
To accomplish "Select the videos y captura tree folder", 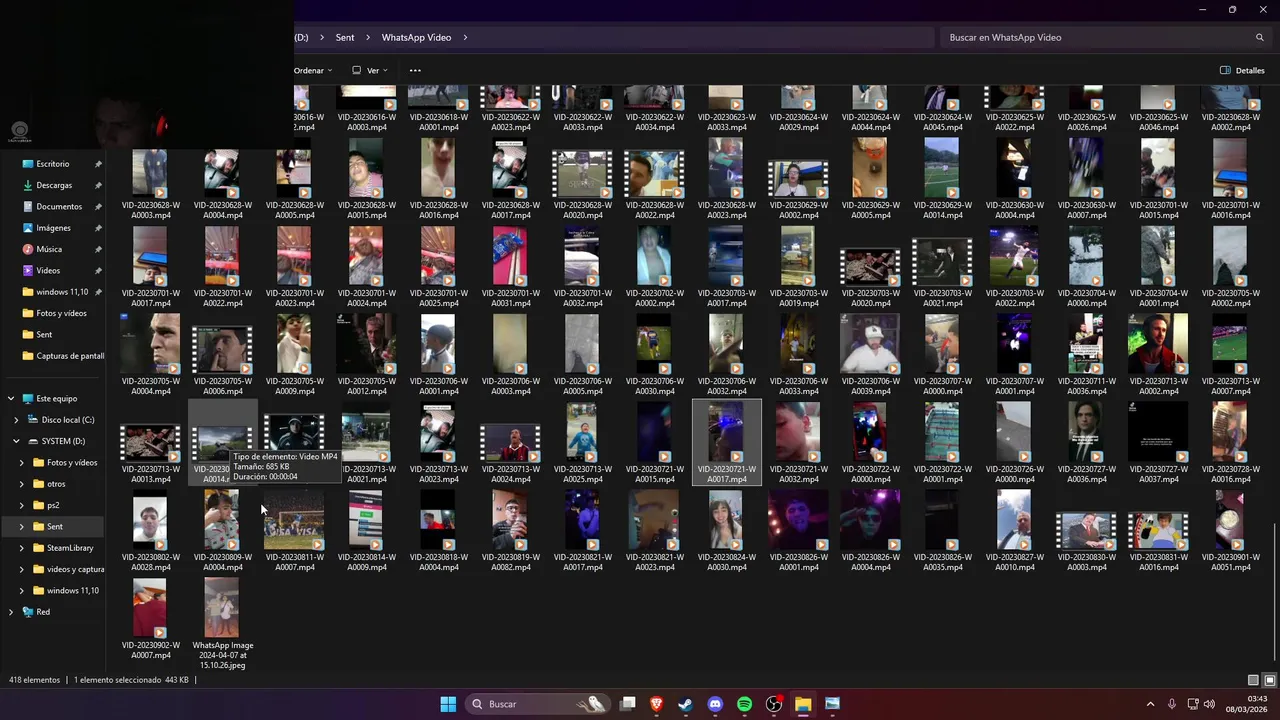I will click(x=68, y=569).
